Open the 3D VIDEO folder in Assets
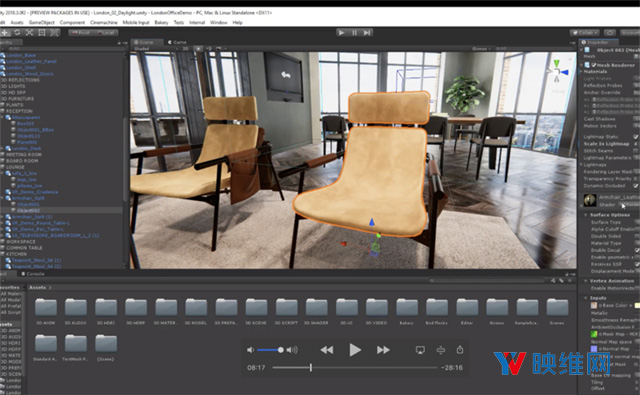640x395 pixels. pyautogui.click(x=376, y=311)
